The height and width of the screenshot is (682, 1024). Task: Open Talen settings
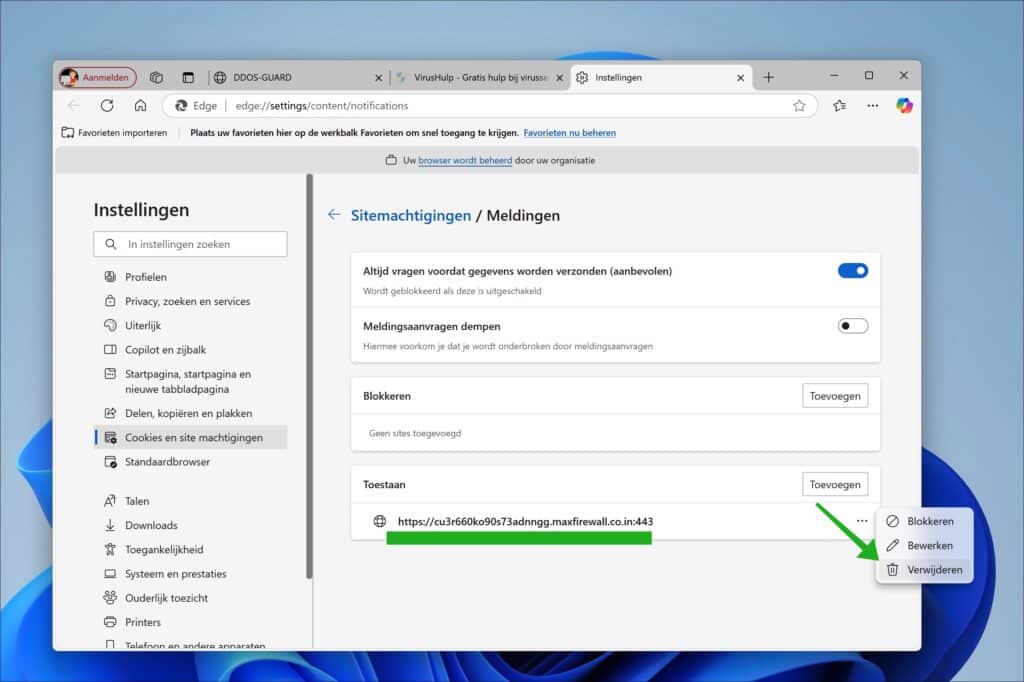[190, 501]
